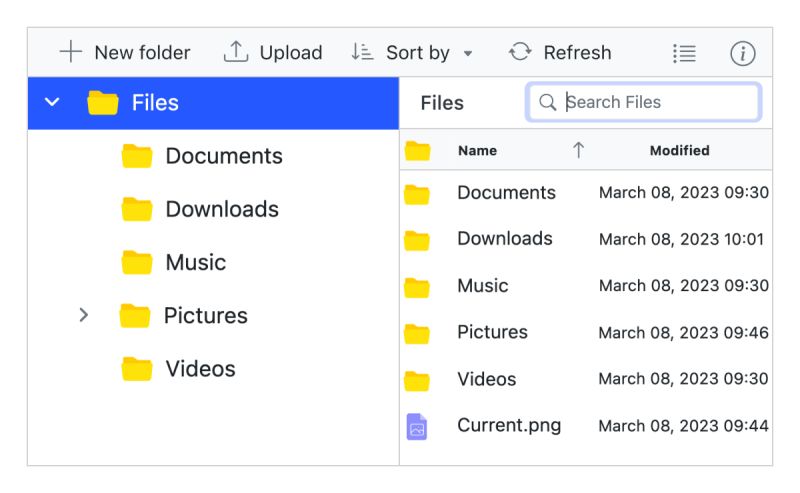Select the Documents name in file list
Screen dimensions: 800x493
tap(506, 192)
